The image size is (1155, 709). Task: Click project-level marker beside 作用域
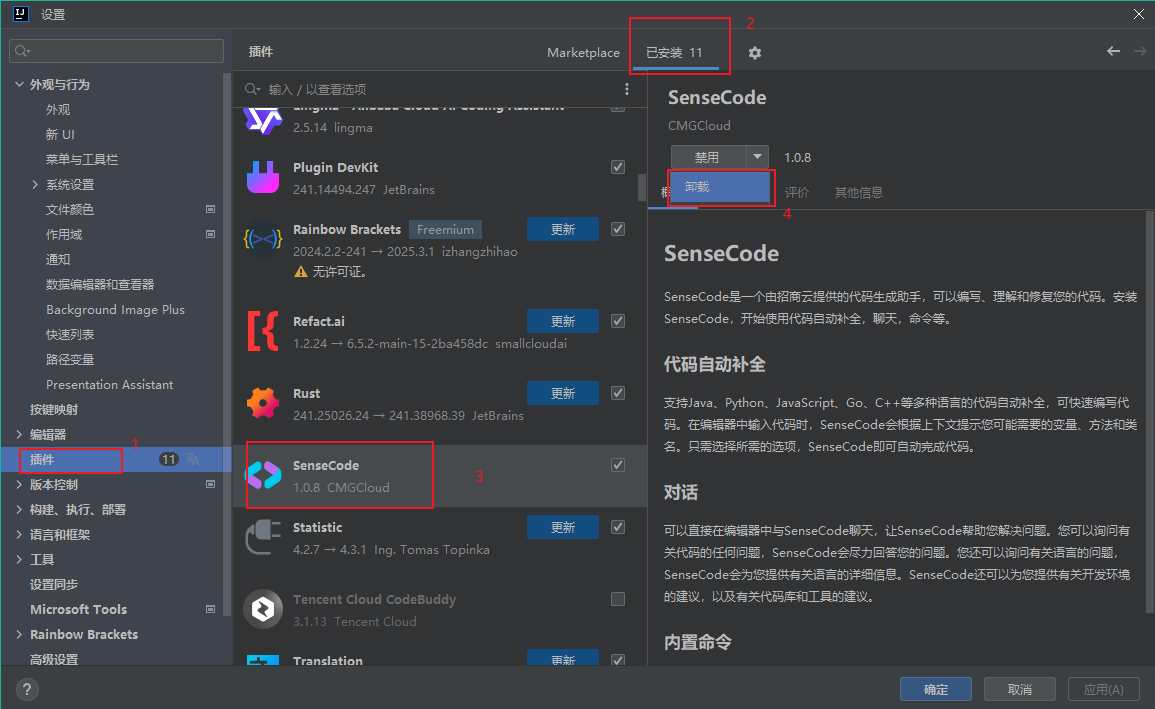coord(211,234)
